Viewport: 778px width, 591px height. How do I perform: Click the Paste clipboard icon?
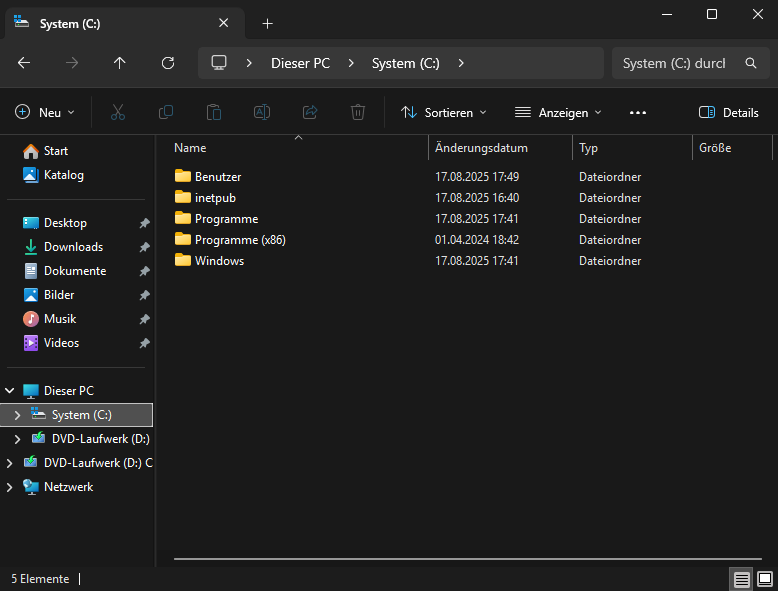(214, 113)
